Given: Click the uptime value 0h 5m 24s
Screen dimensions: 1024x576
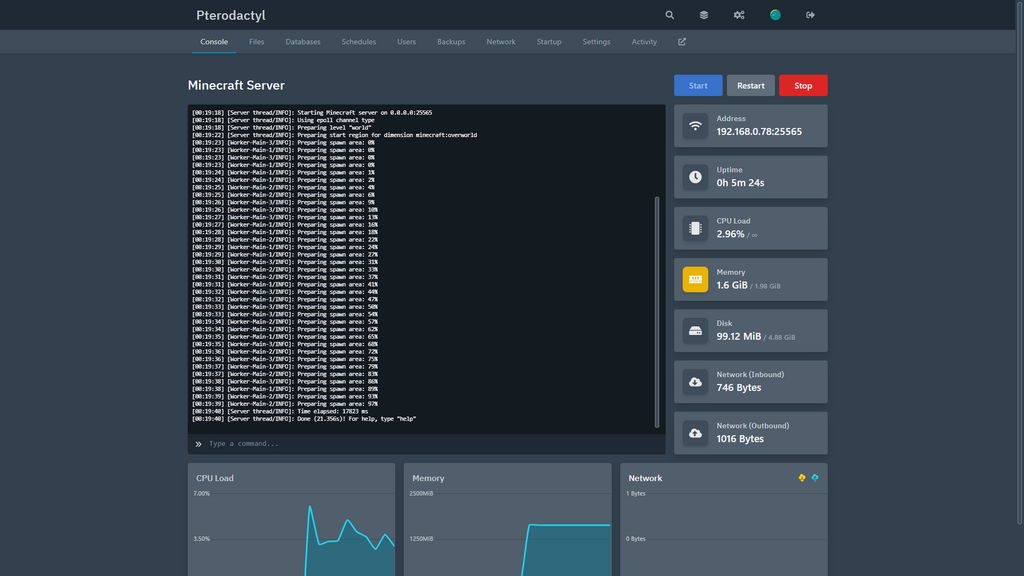Looking at the screenshot, I should [740, 183].
